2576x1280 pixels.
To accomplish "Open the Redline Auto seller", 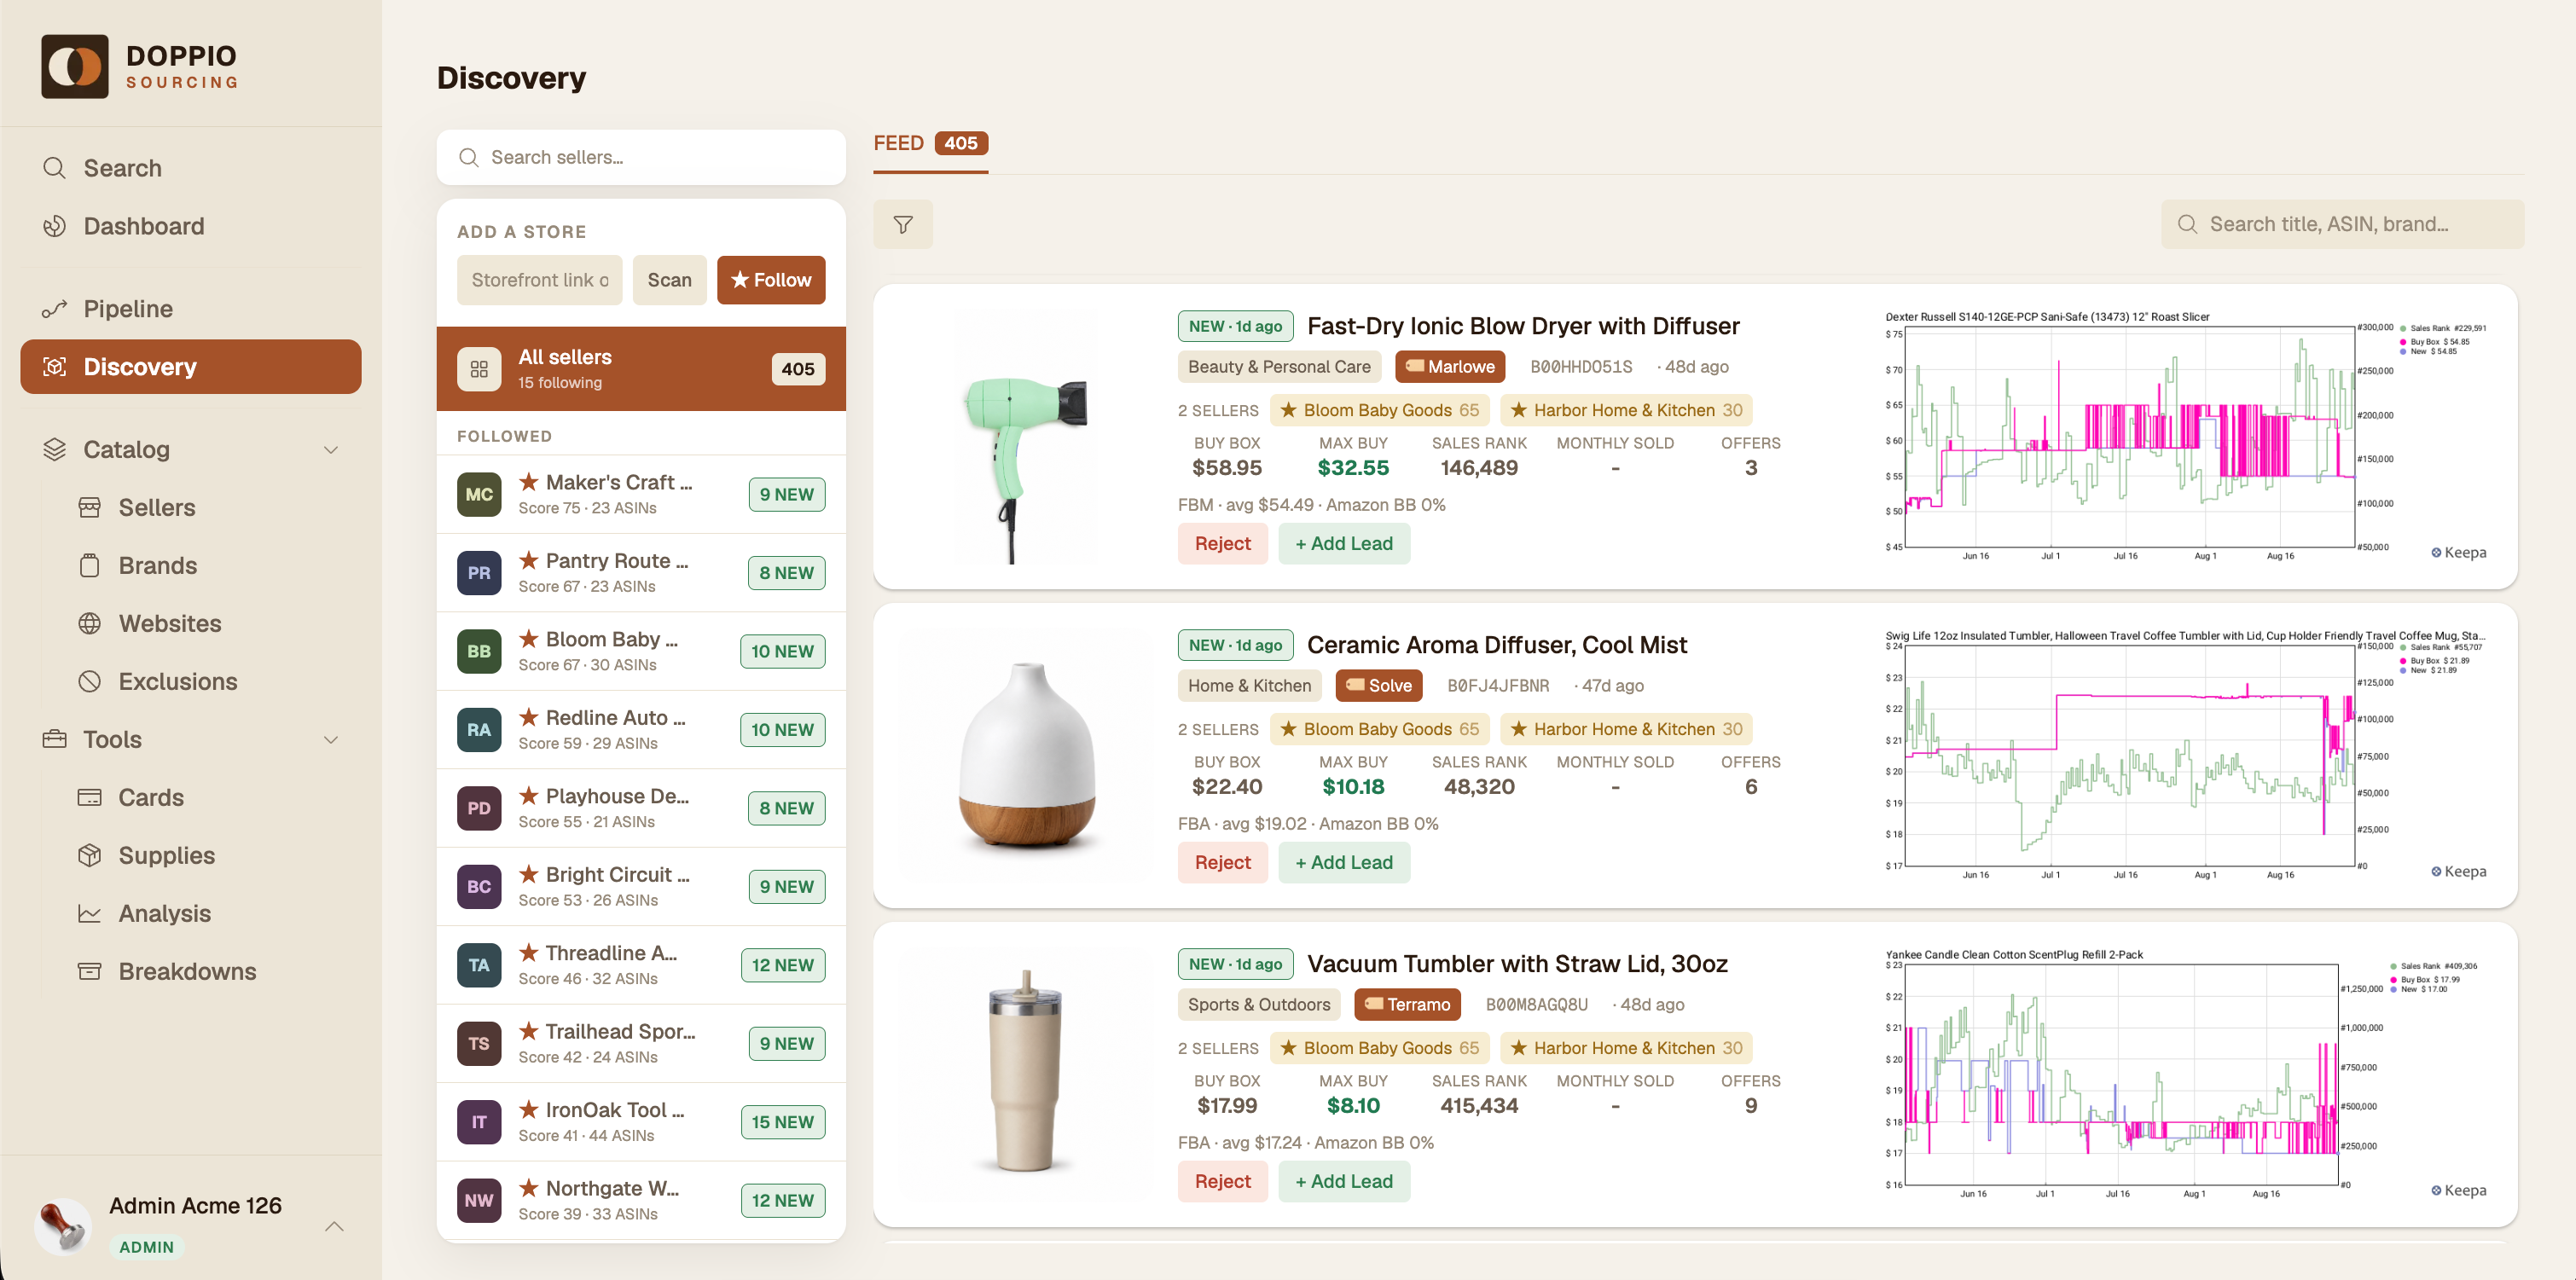I will [x=641, y=730].
